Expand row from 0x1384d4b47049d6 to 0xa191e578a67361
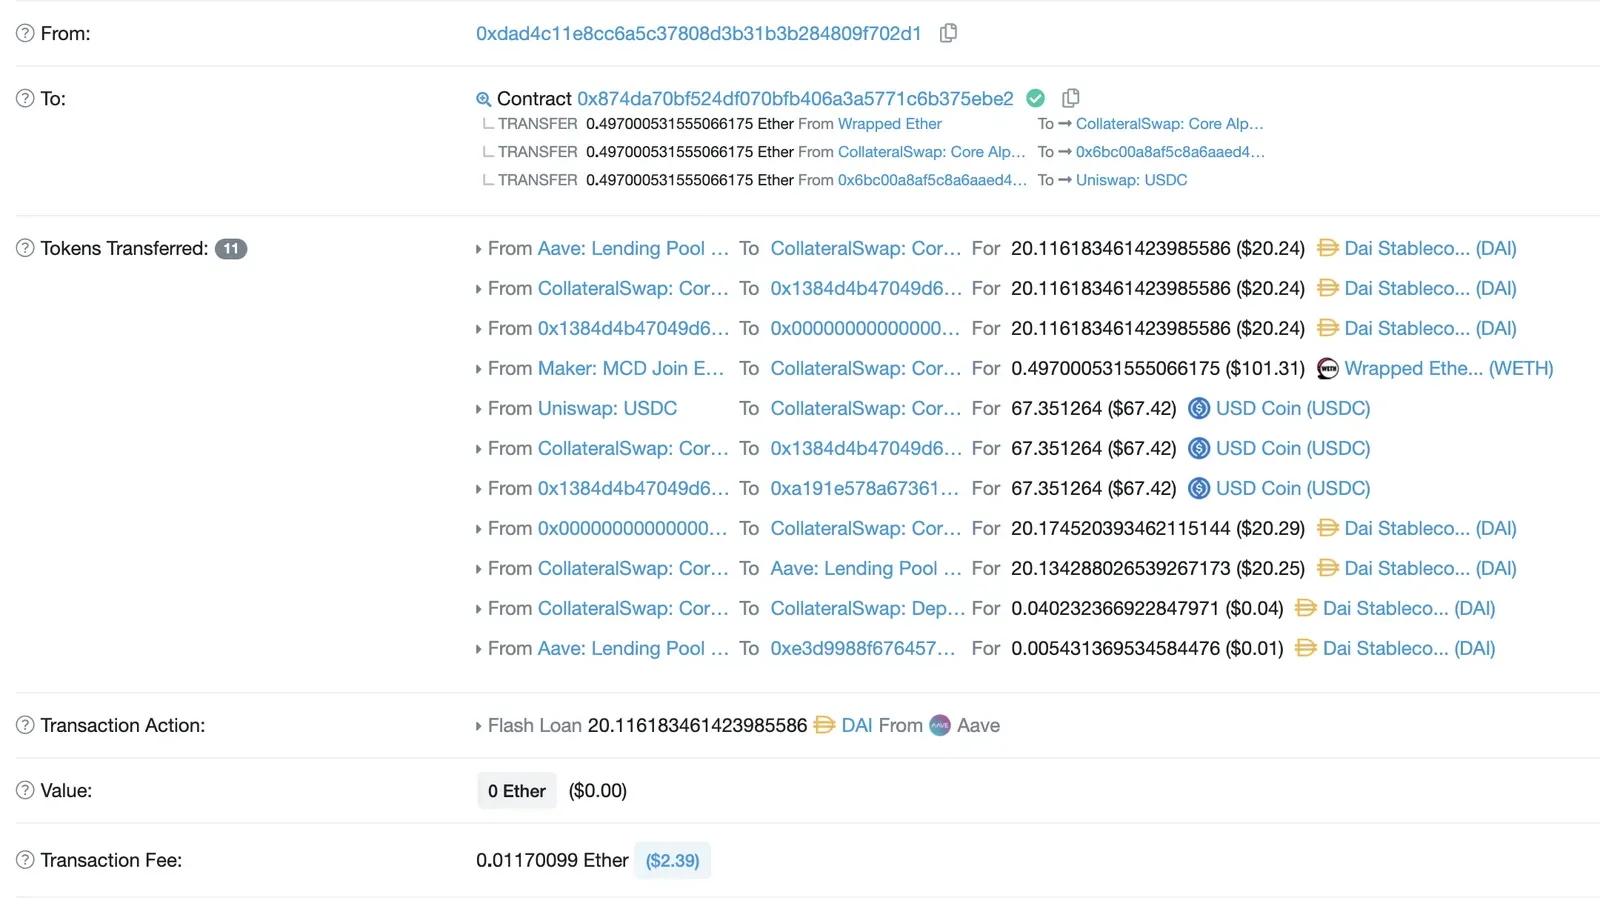 pos(478,489)
